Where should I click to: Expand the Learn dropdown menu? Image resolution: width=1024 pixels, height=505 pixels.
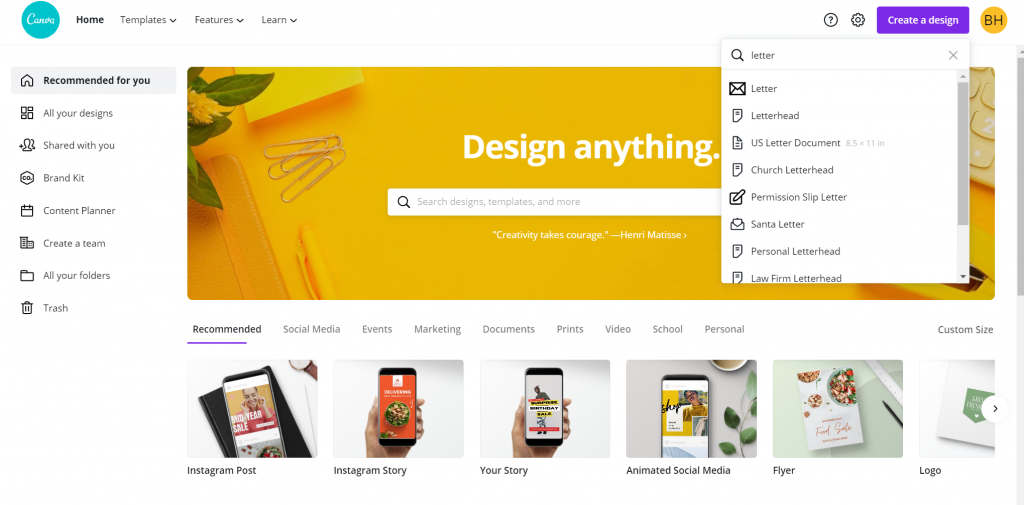pos(279,20)
